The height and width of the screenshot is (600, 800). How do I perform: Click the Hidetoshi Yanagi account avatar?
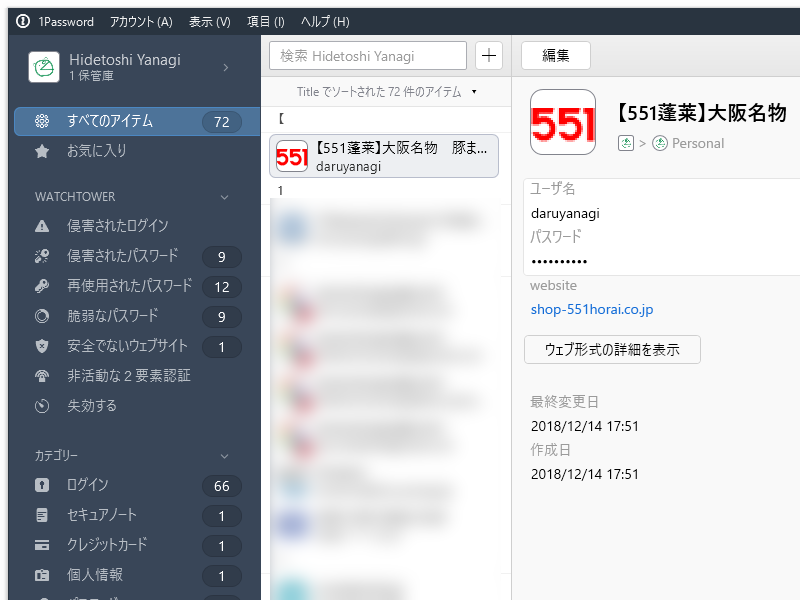pyautogui.click(x=44, y=67)
